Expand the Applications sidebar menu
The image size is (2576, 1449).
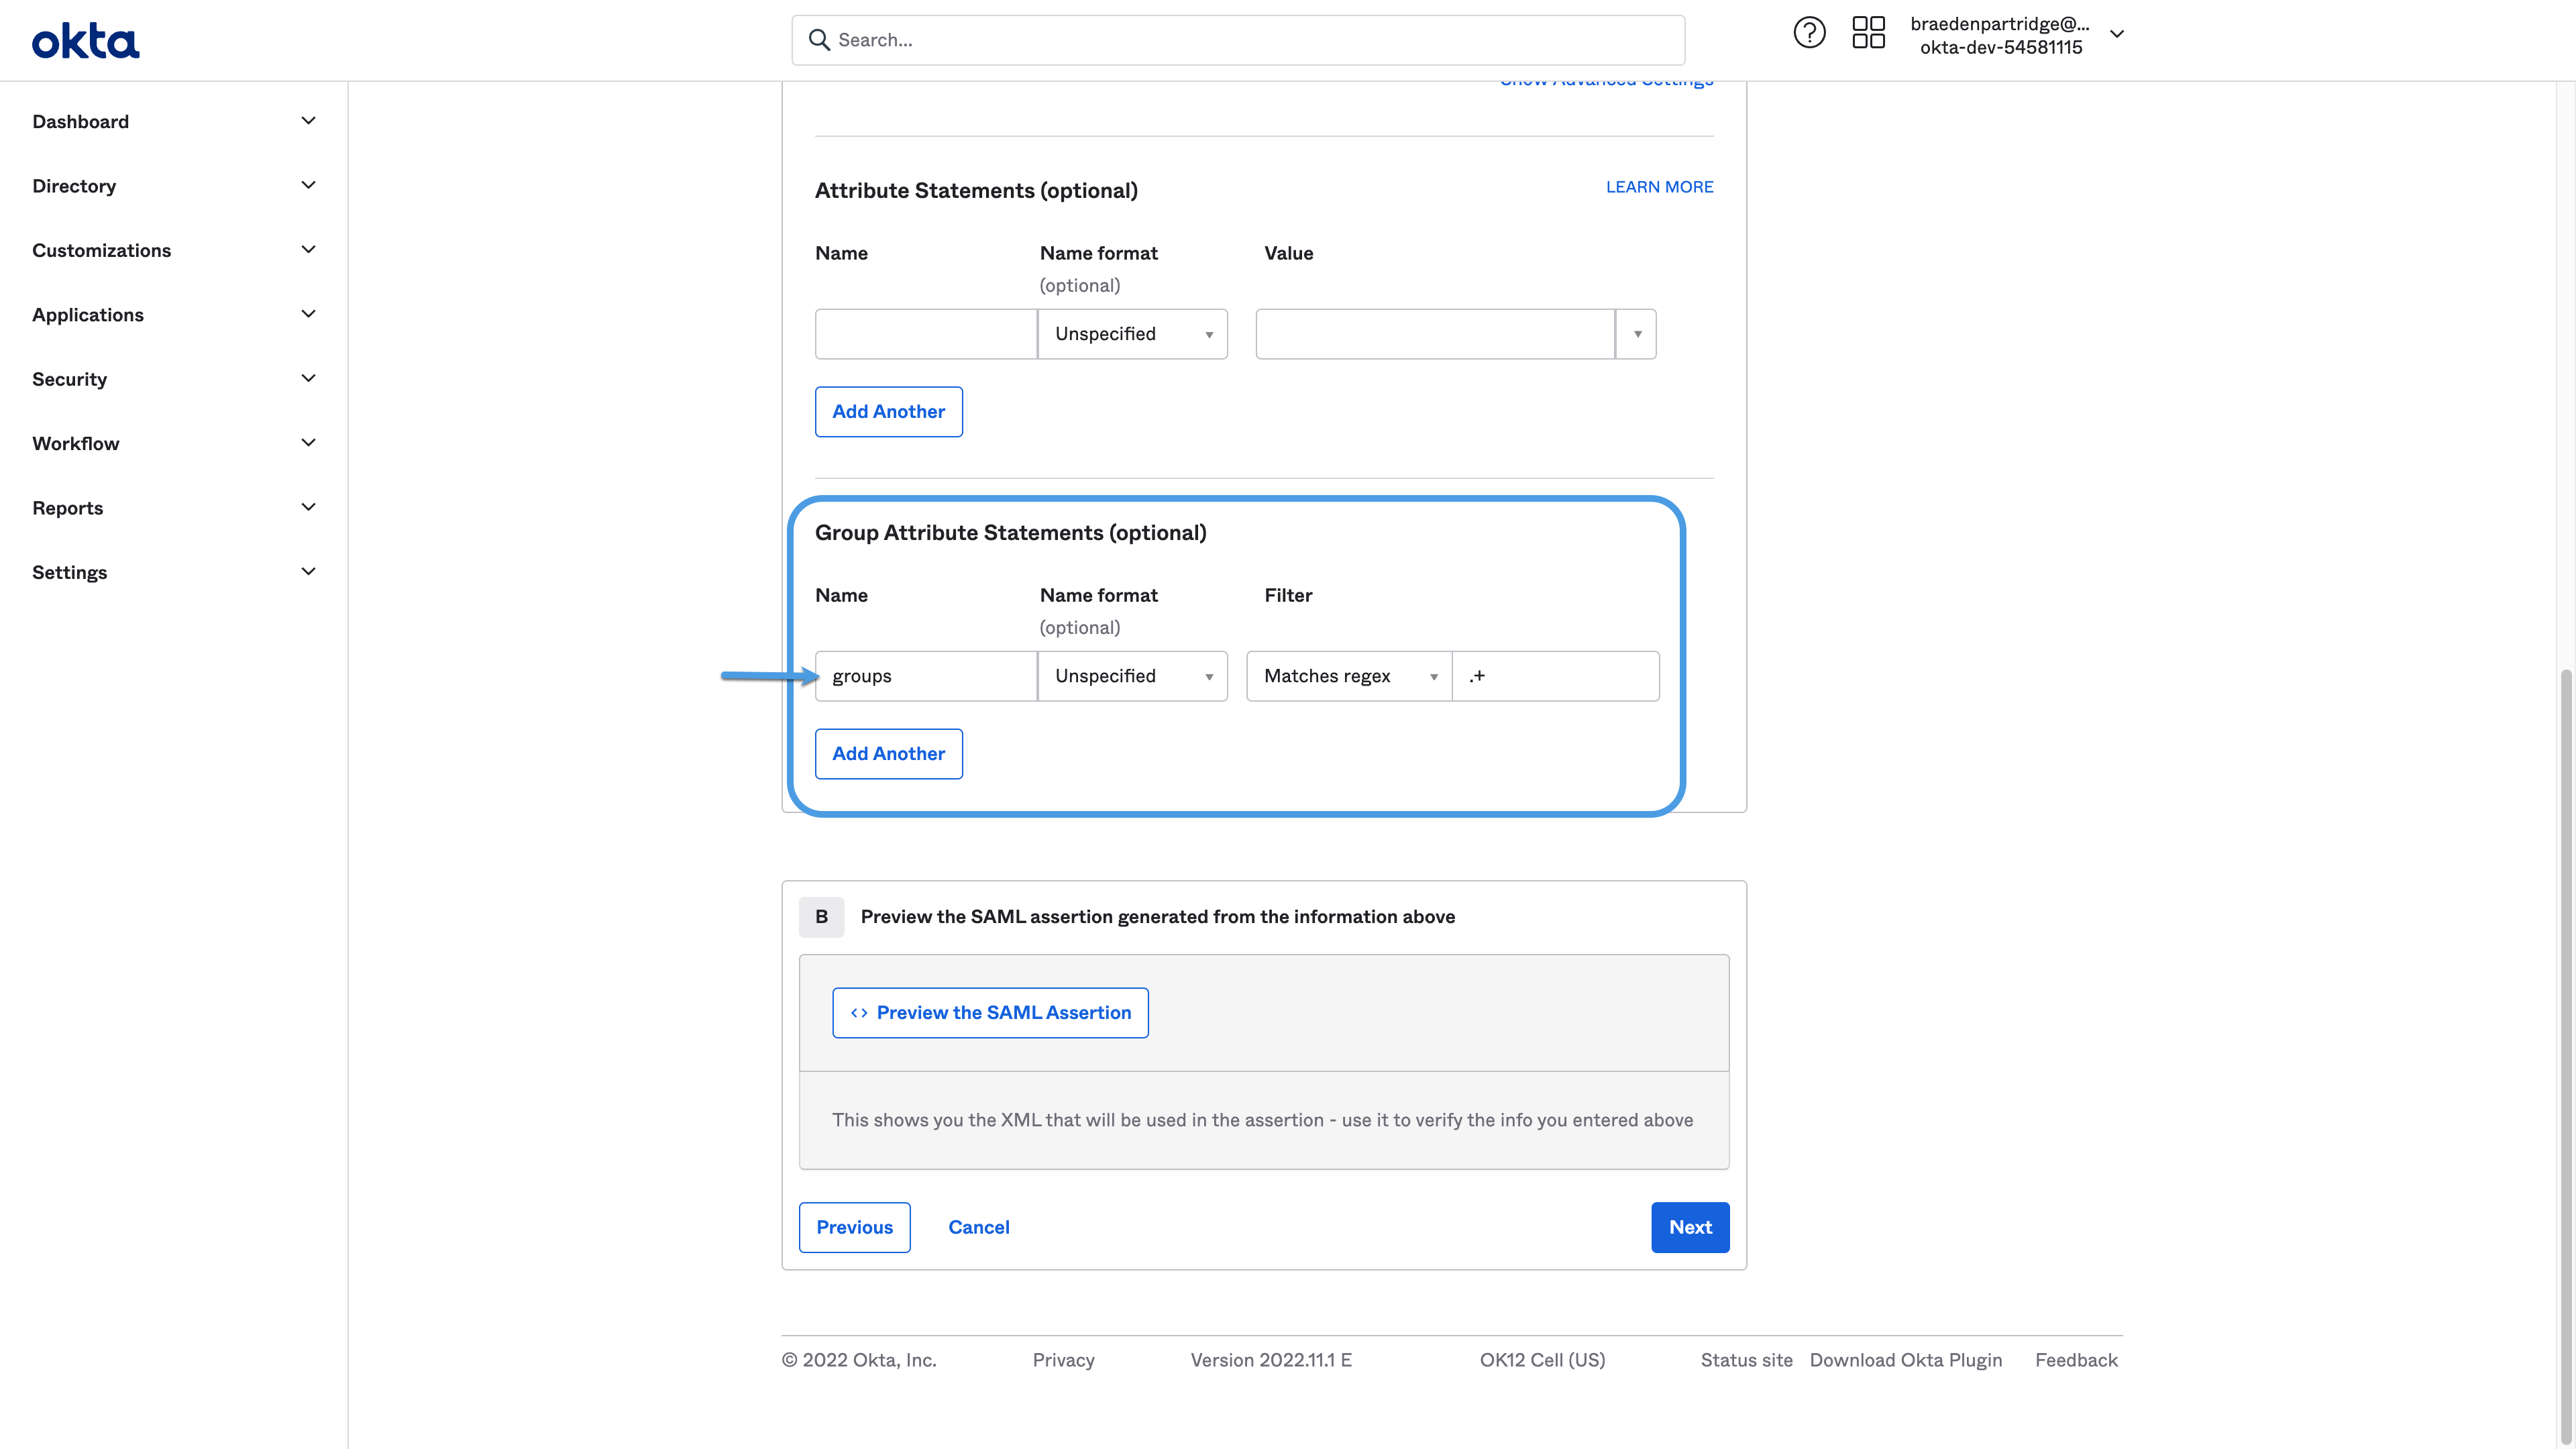tap(88, 315)
